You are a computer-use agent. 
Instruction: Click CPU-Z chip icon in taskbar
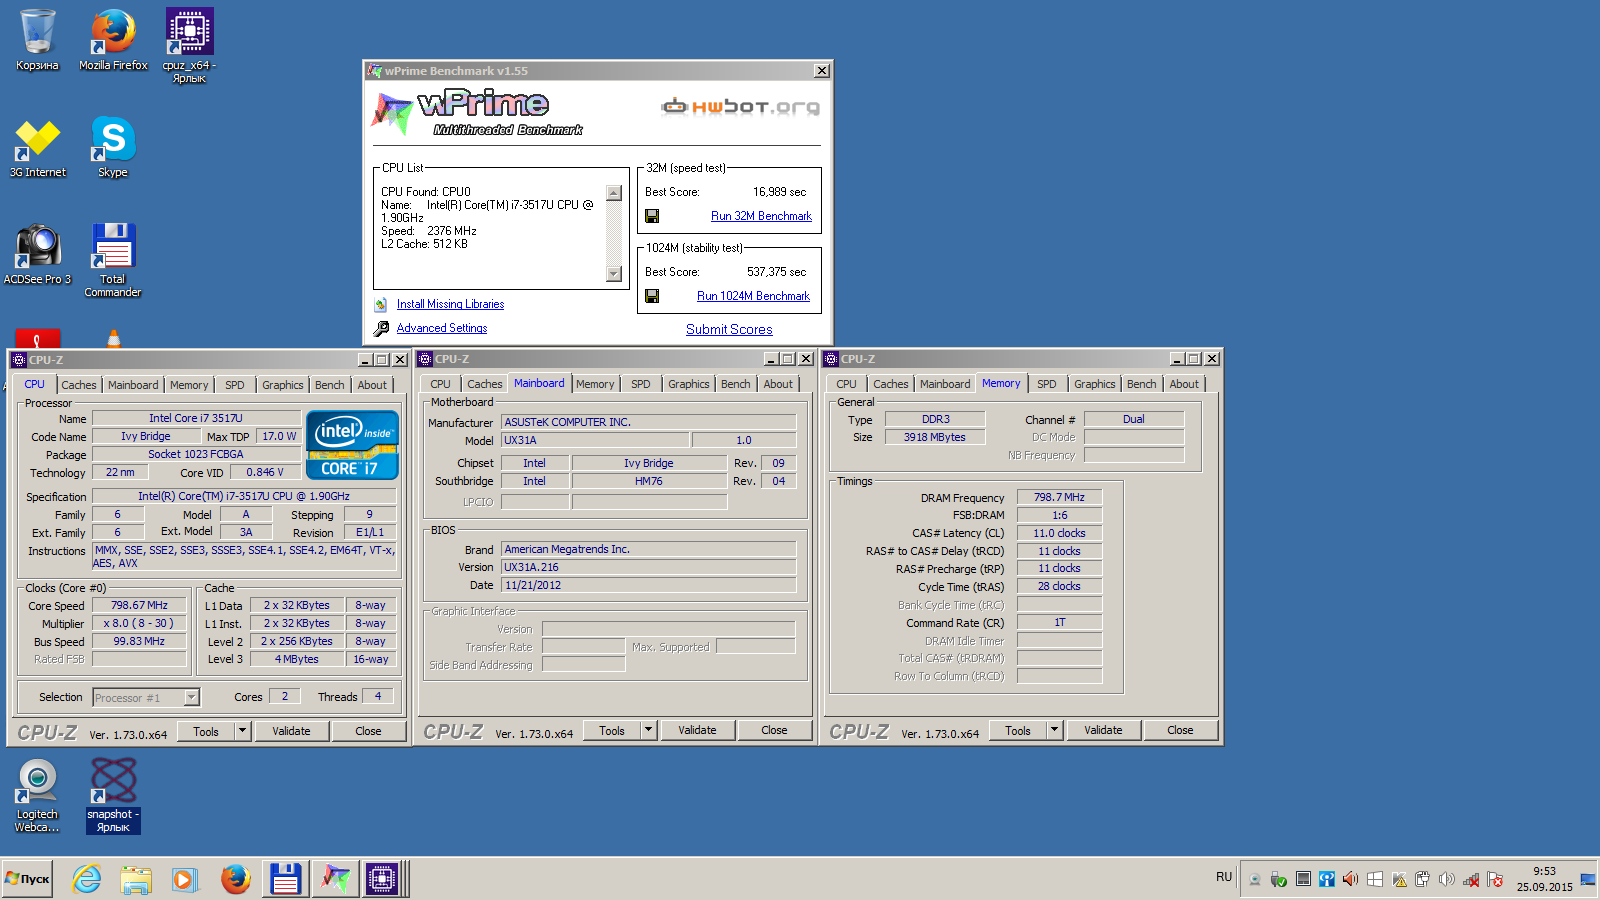(382, 879)
